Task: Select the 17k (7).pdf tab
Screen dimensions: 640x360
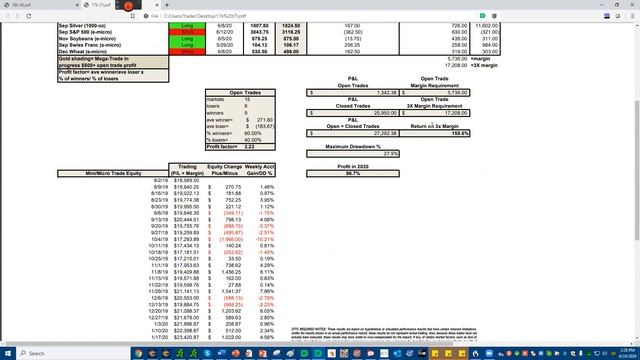Action: (x=100, y=5)
